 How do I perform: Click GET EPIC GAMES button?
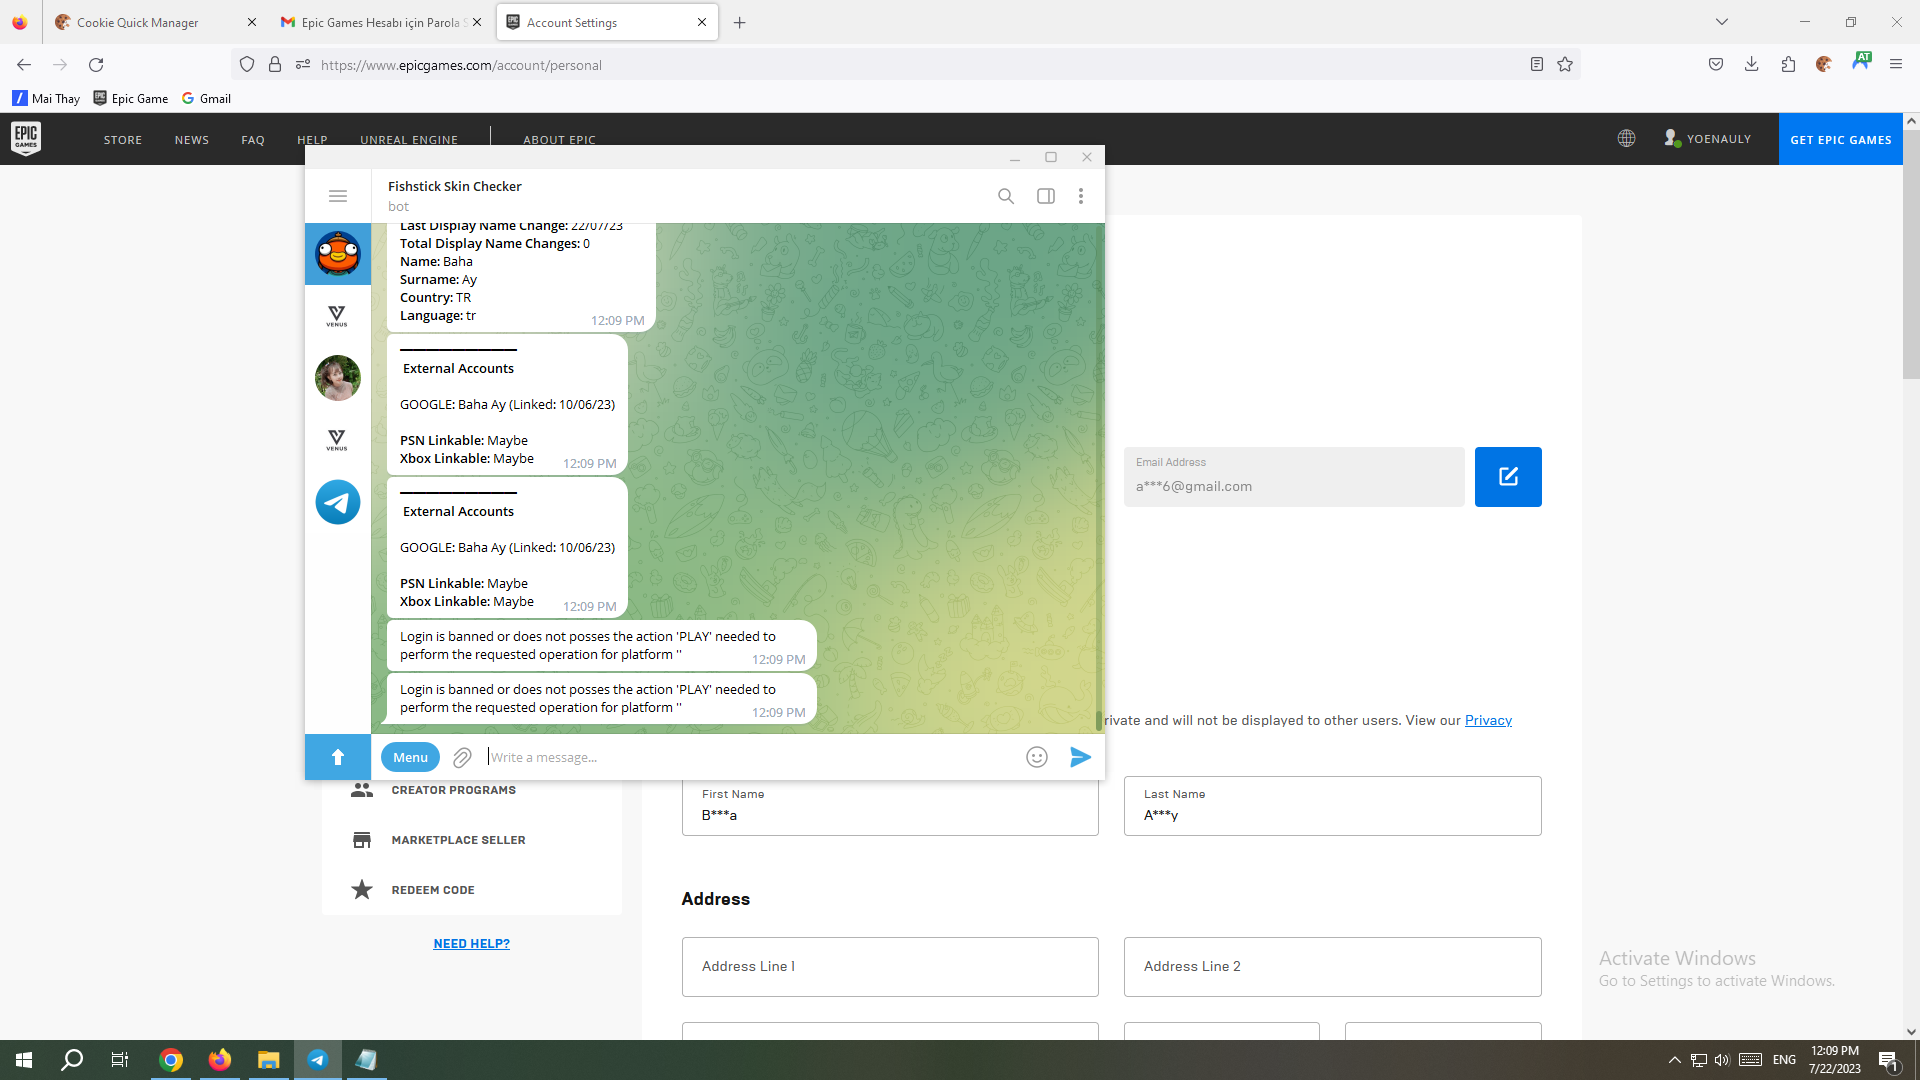(1841, 139)
